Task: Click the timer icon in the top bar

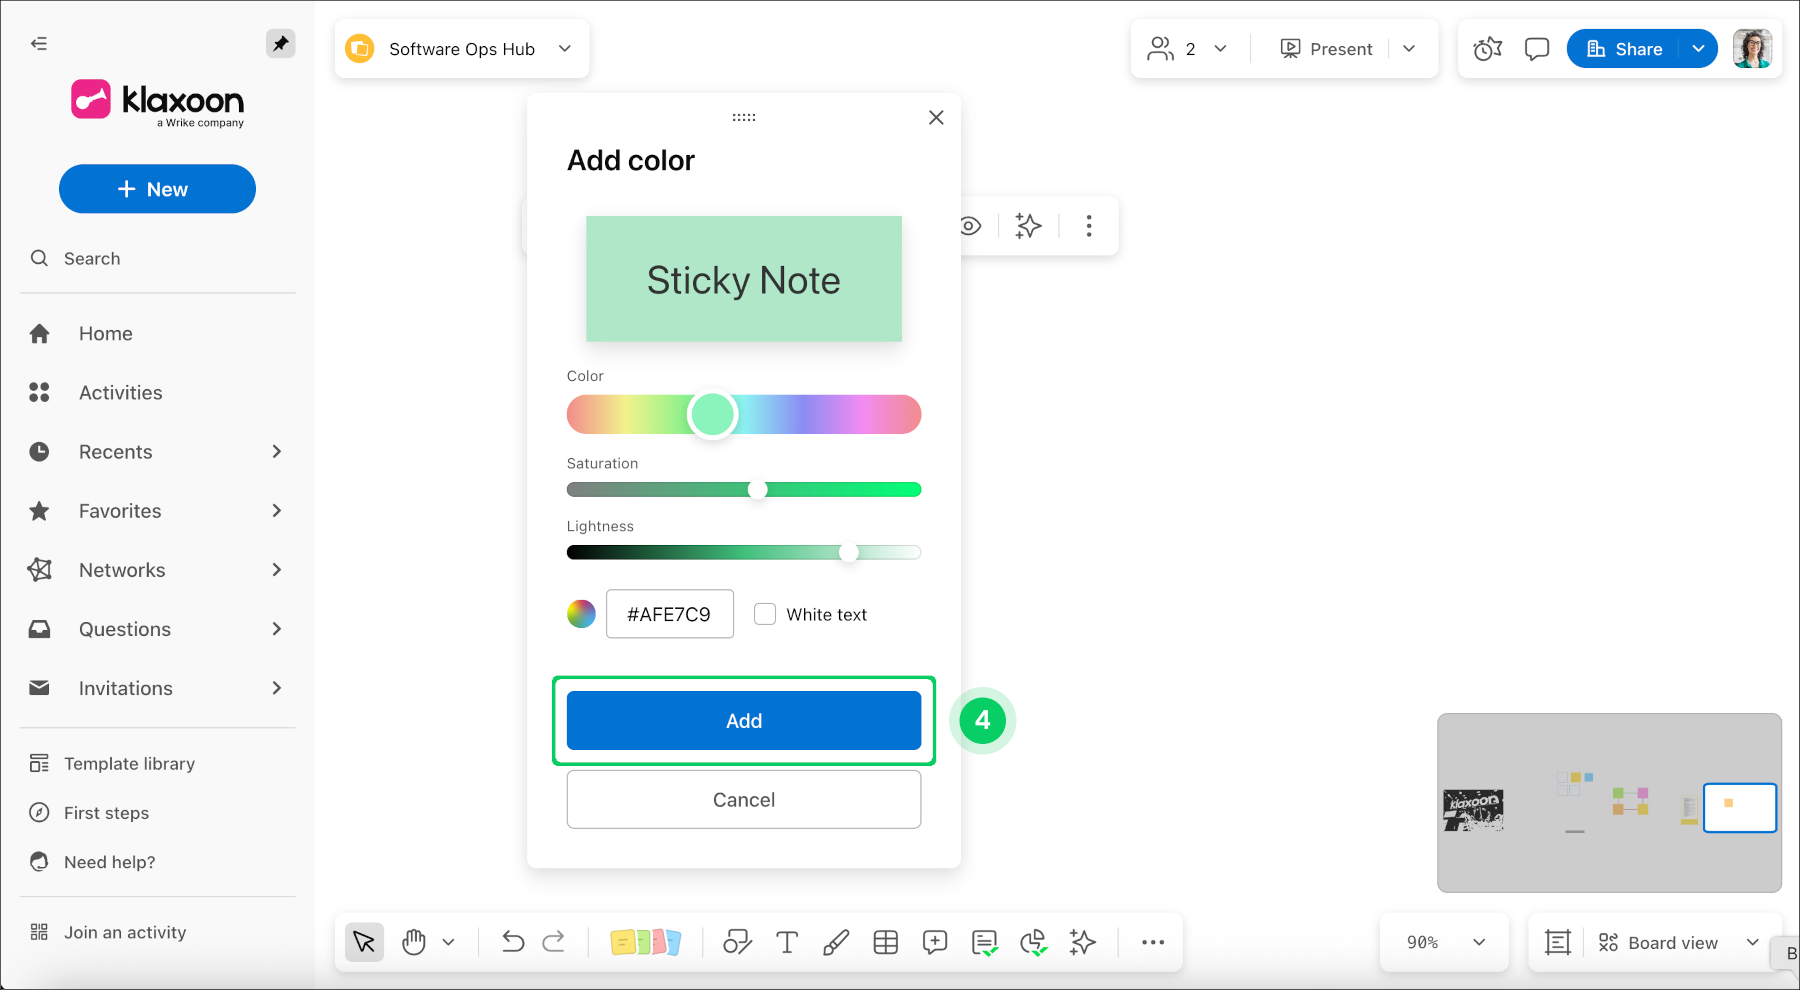Action: click(x=1487, y=48)
